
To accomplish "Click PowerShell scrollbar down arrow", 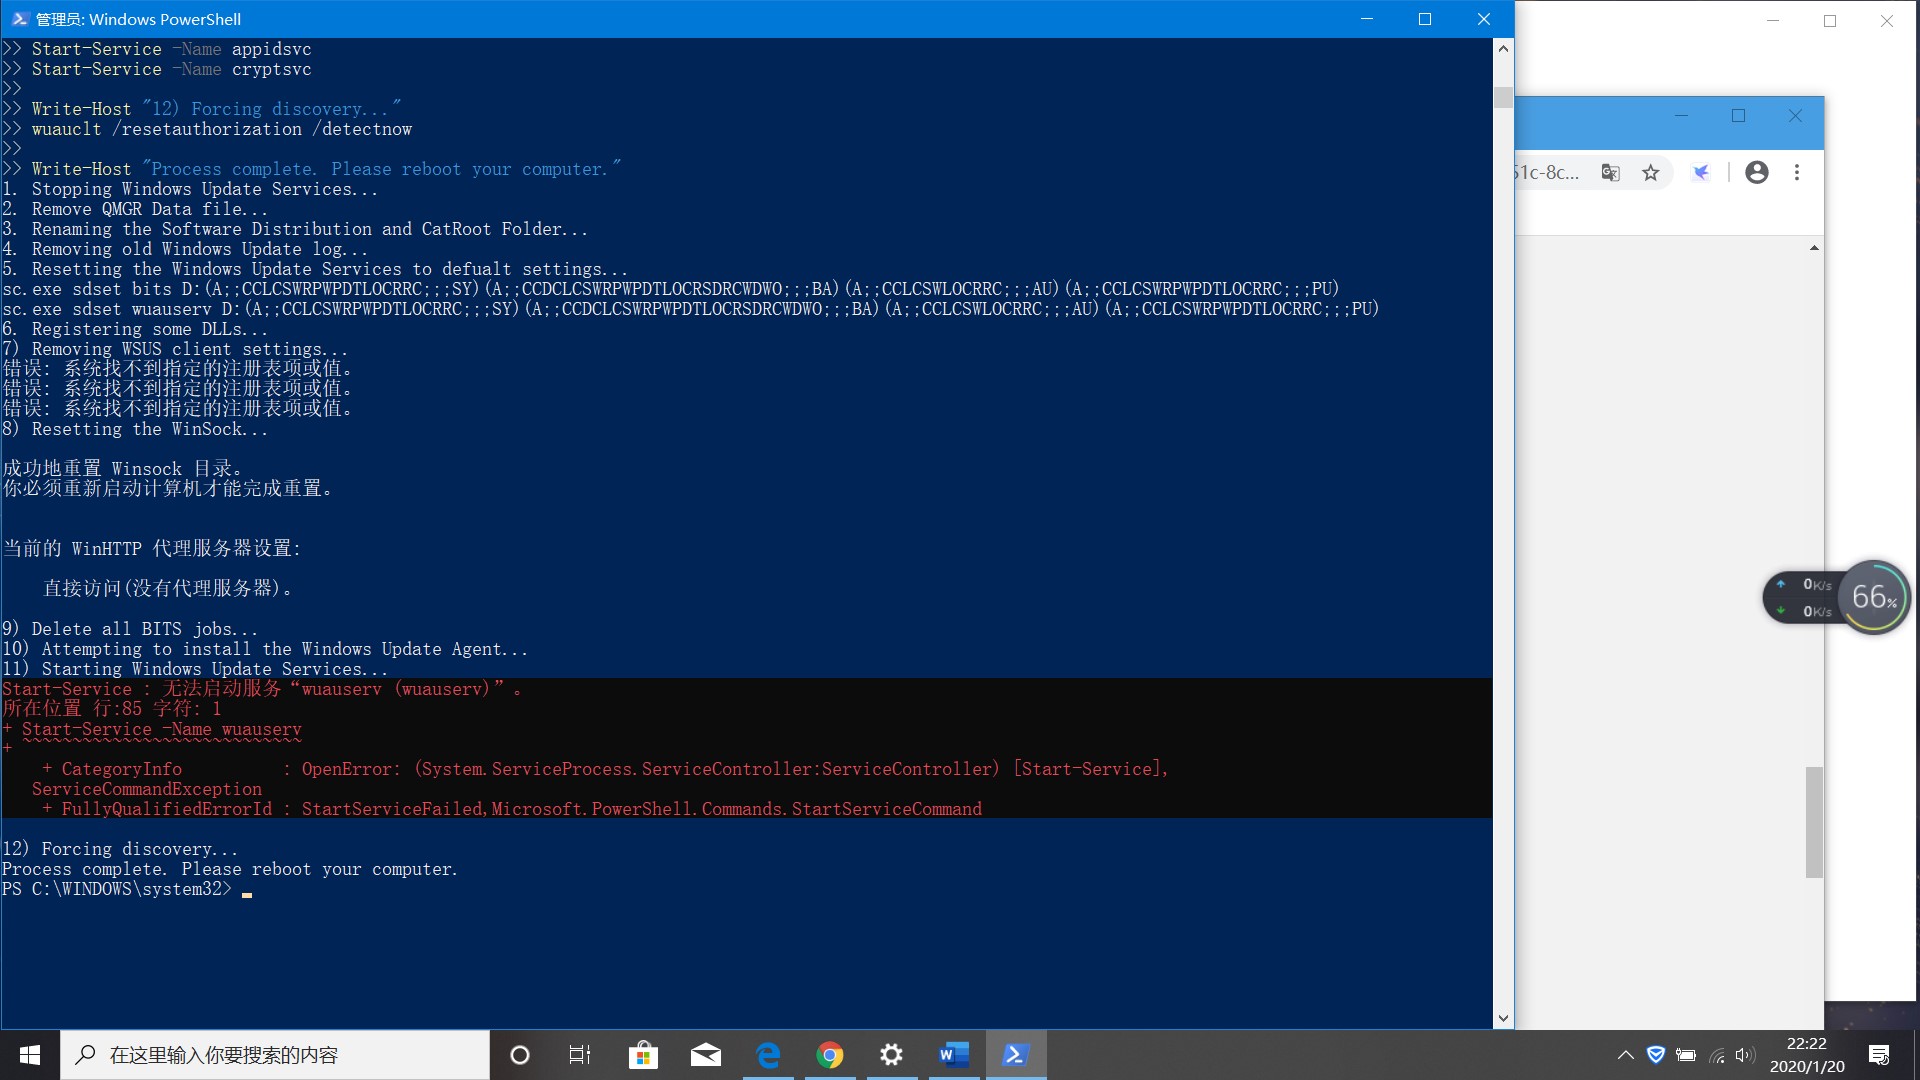I will pyautogui.click(x=1503, y=1019).
